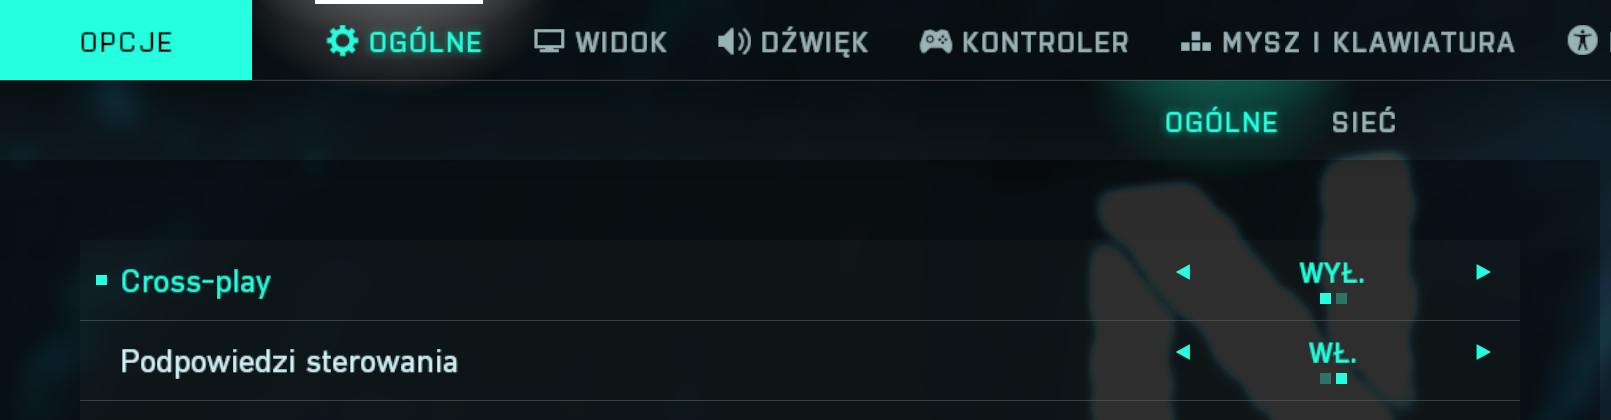Open the accessibility icon tab

[1582, 41]
